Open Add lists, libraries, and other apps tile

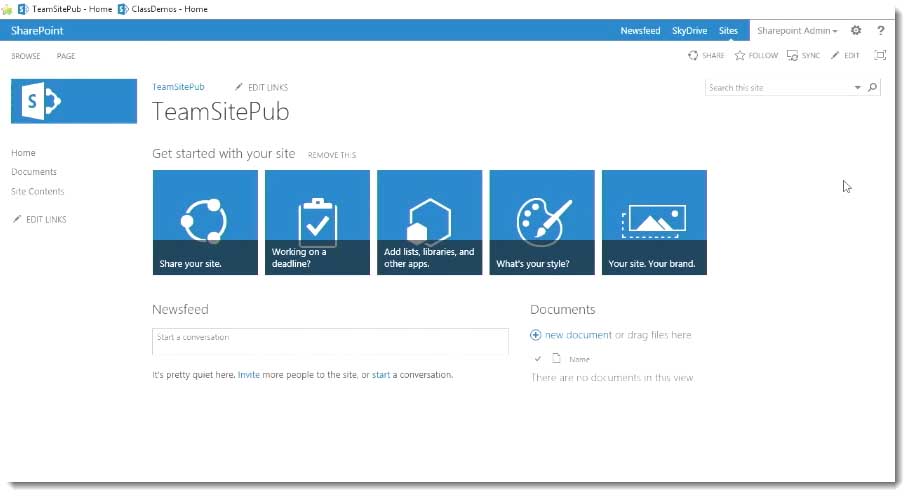pyautogui.click(x=429, y=222)
